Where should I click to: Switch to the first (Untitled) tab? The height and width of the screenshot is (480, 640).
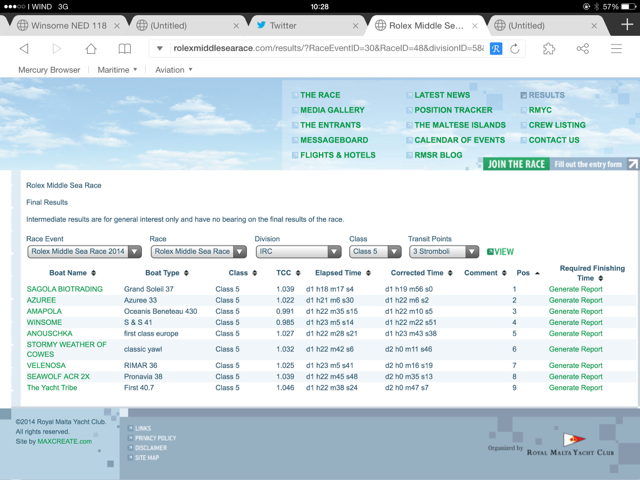(187, 26)
